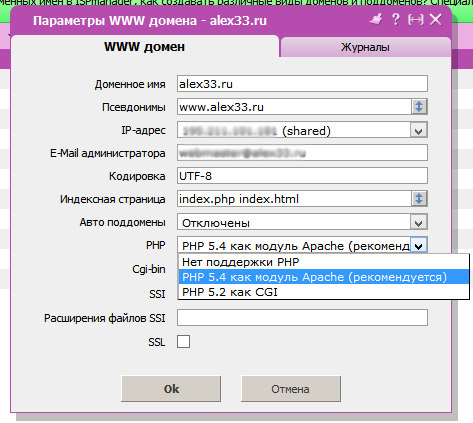Close the WWW domain parameters dialog
The width and height of the screenshot is (473, 423).
click(436, 20)
